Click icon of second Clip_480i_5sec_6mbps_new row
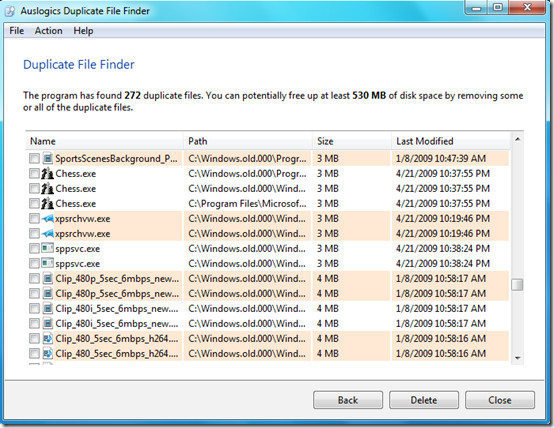 coord(47,323)
